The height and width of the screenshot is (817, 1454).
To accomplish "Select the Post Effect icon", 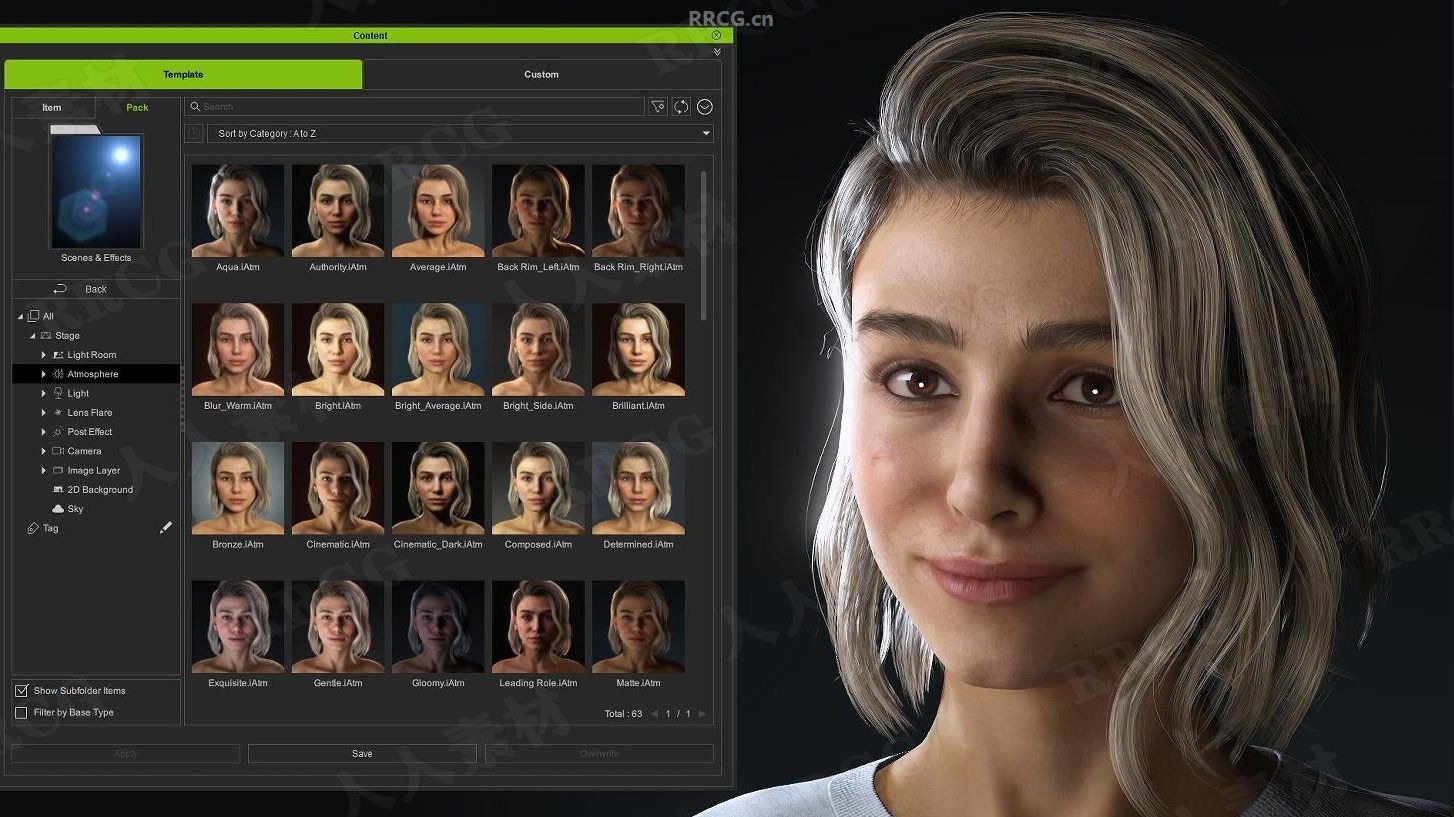I will point(60,431).
